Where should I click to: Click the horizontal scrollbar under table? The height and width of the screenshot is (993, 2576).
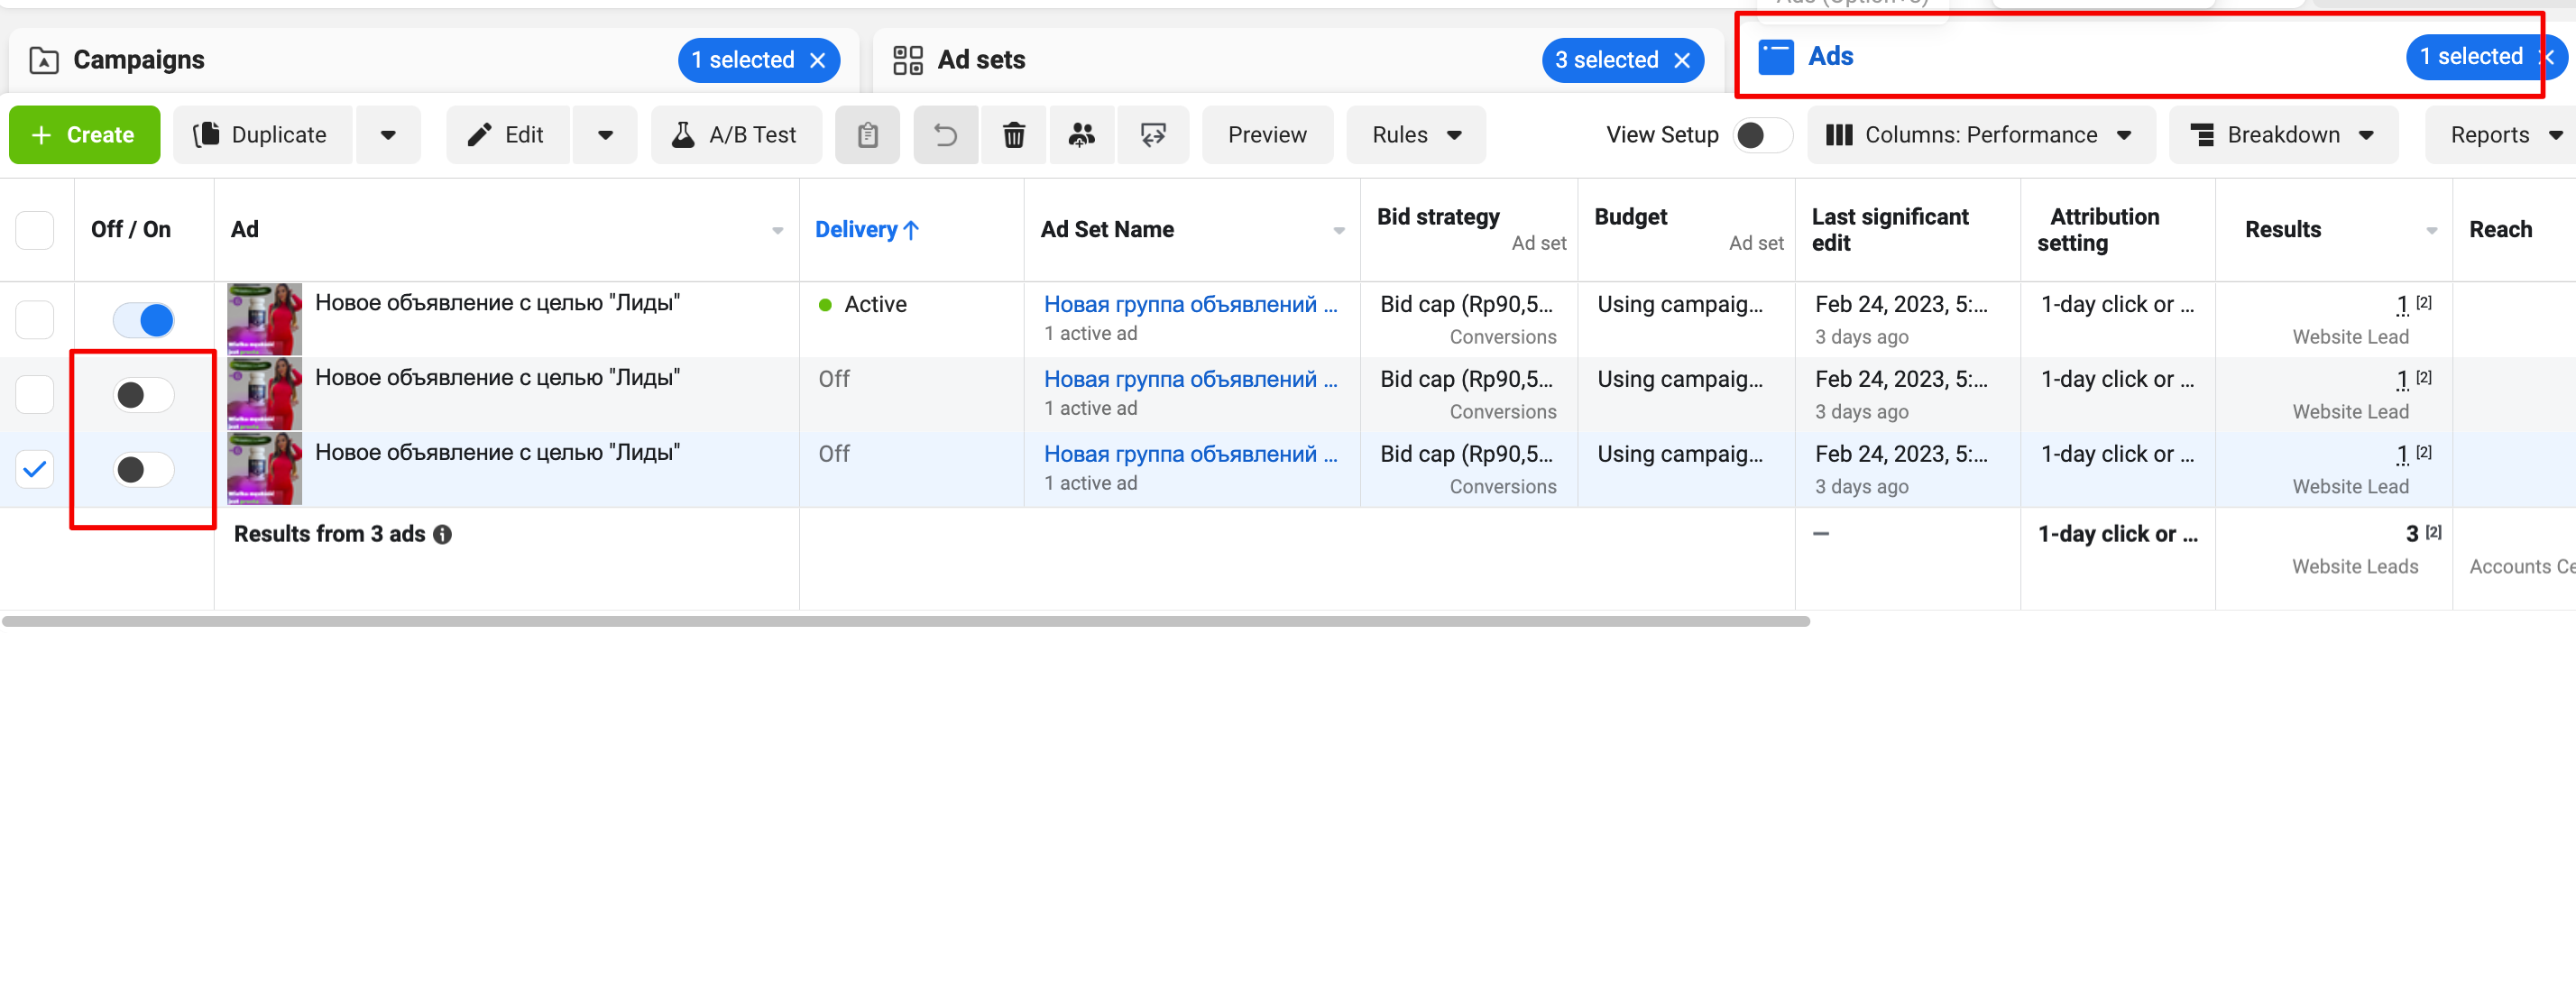click(905, 622)
